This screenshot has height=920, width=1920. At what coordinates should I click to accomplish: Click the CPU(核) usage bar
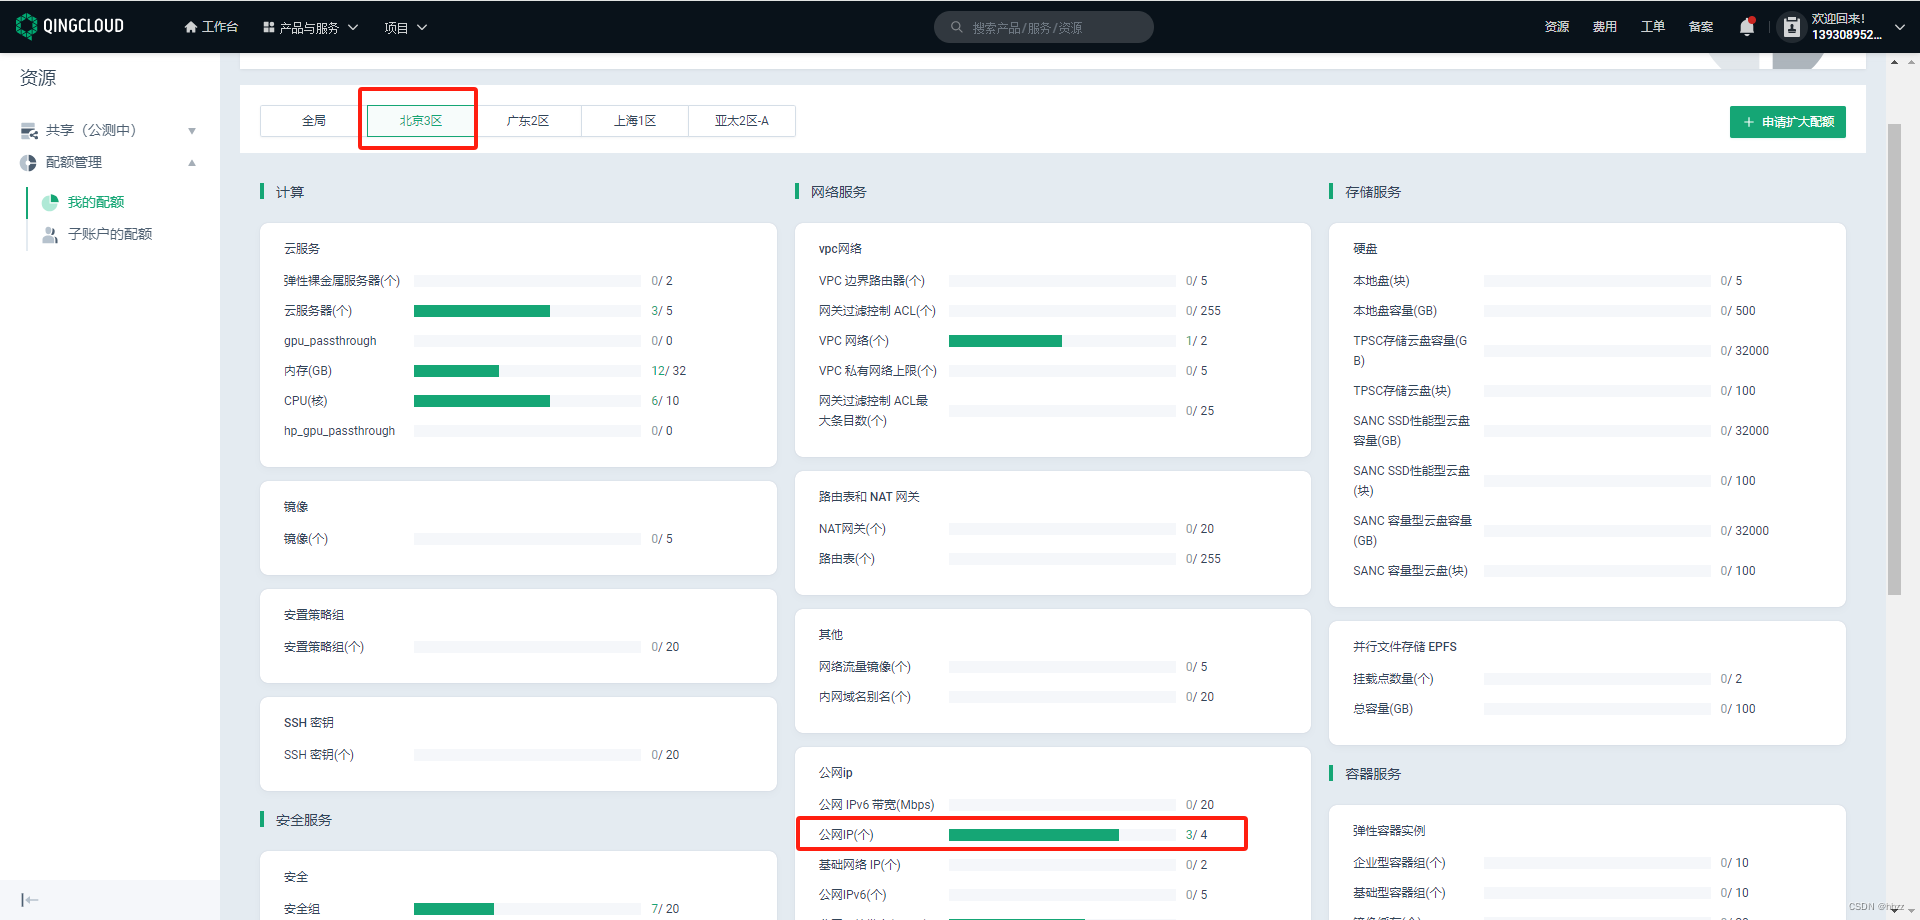(527, 401)
